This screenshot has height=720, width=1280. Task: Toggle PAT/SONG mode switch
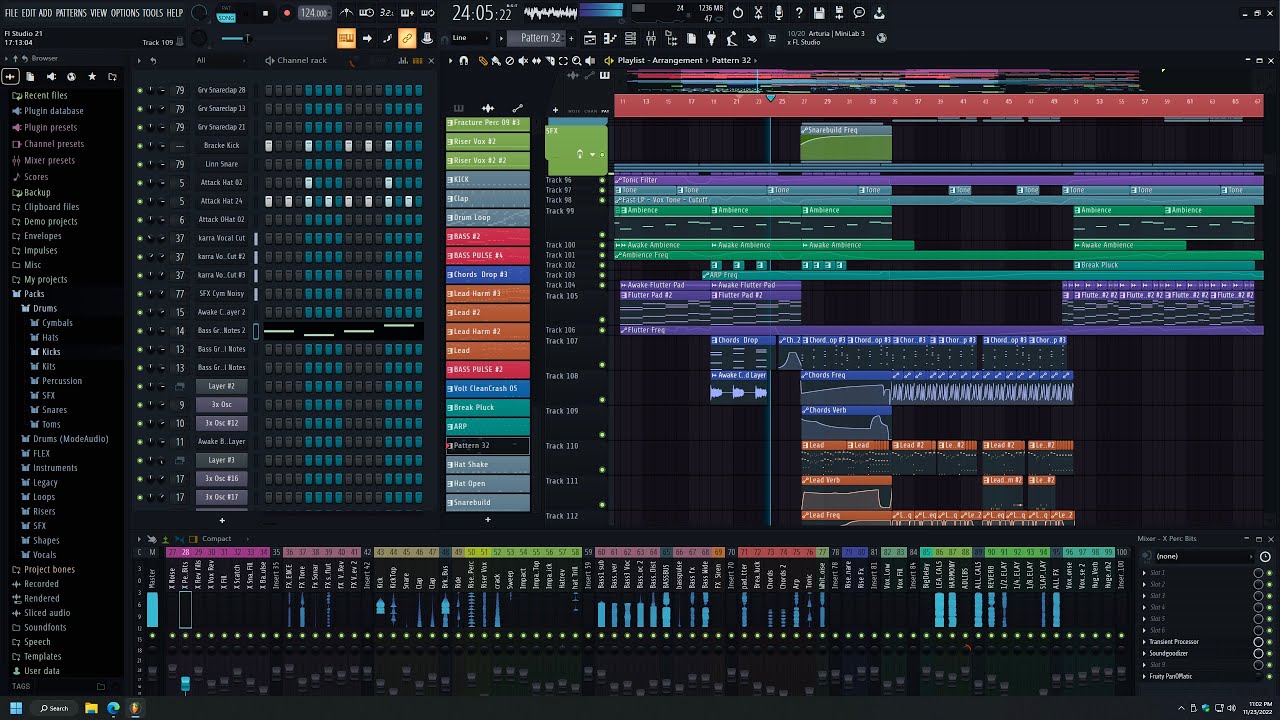point(226,15)
